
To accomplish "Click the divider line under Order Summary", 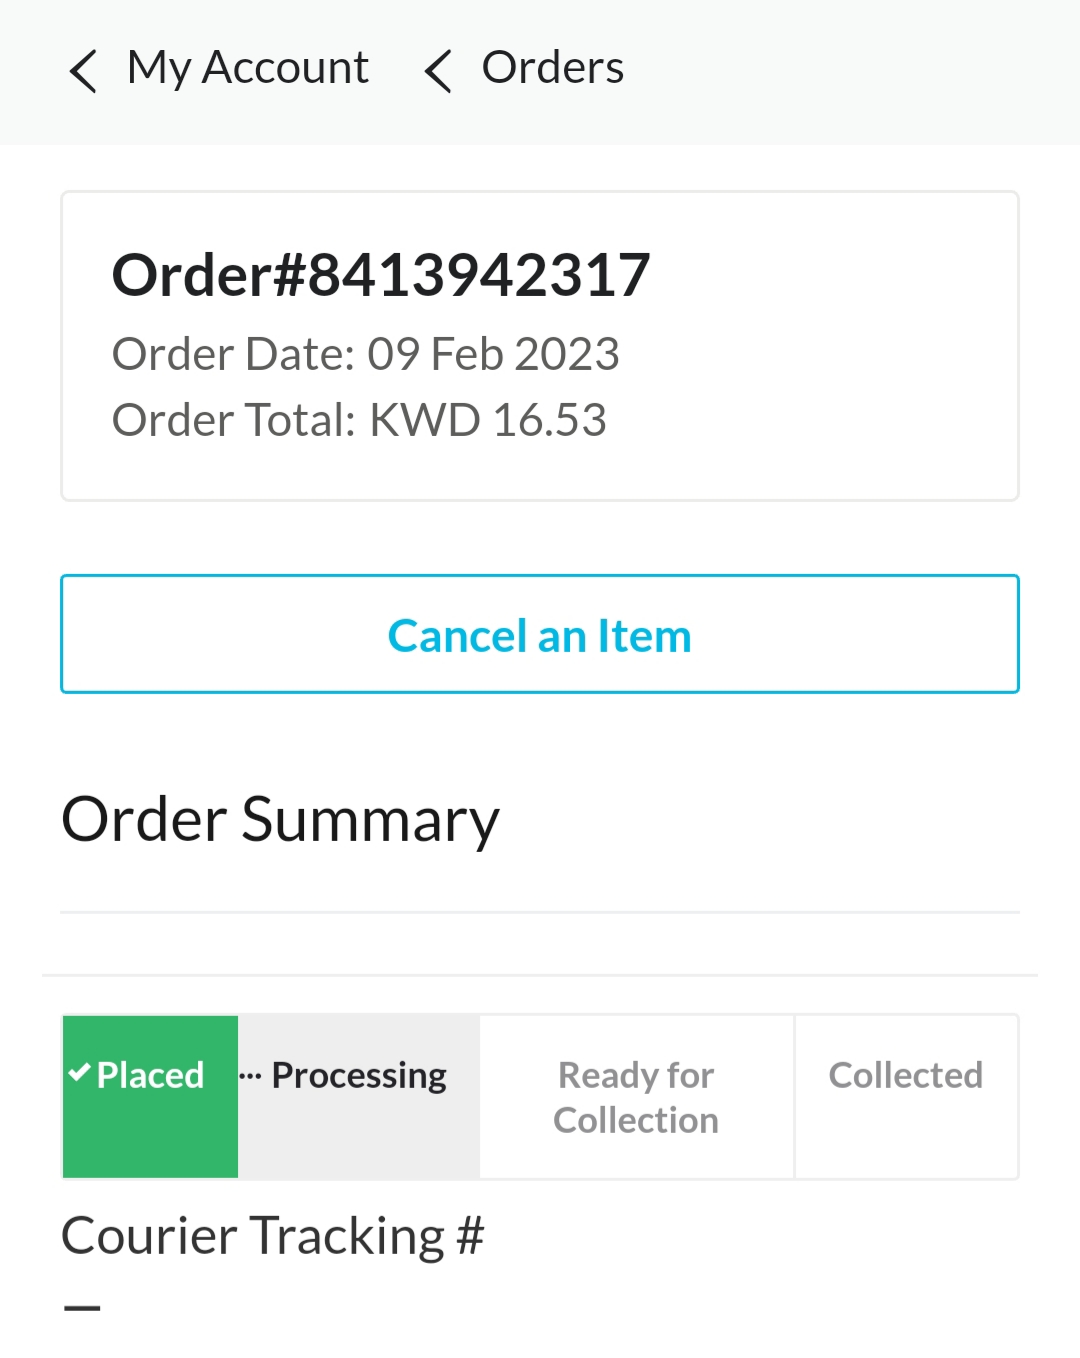I will [540, 912].
